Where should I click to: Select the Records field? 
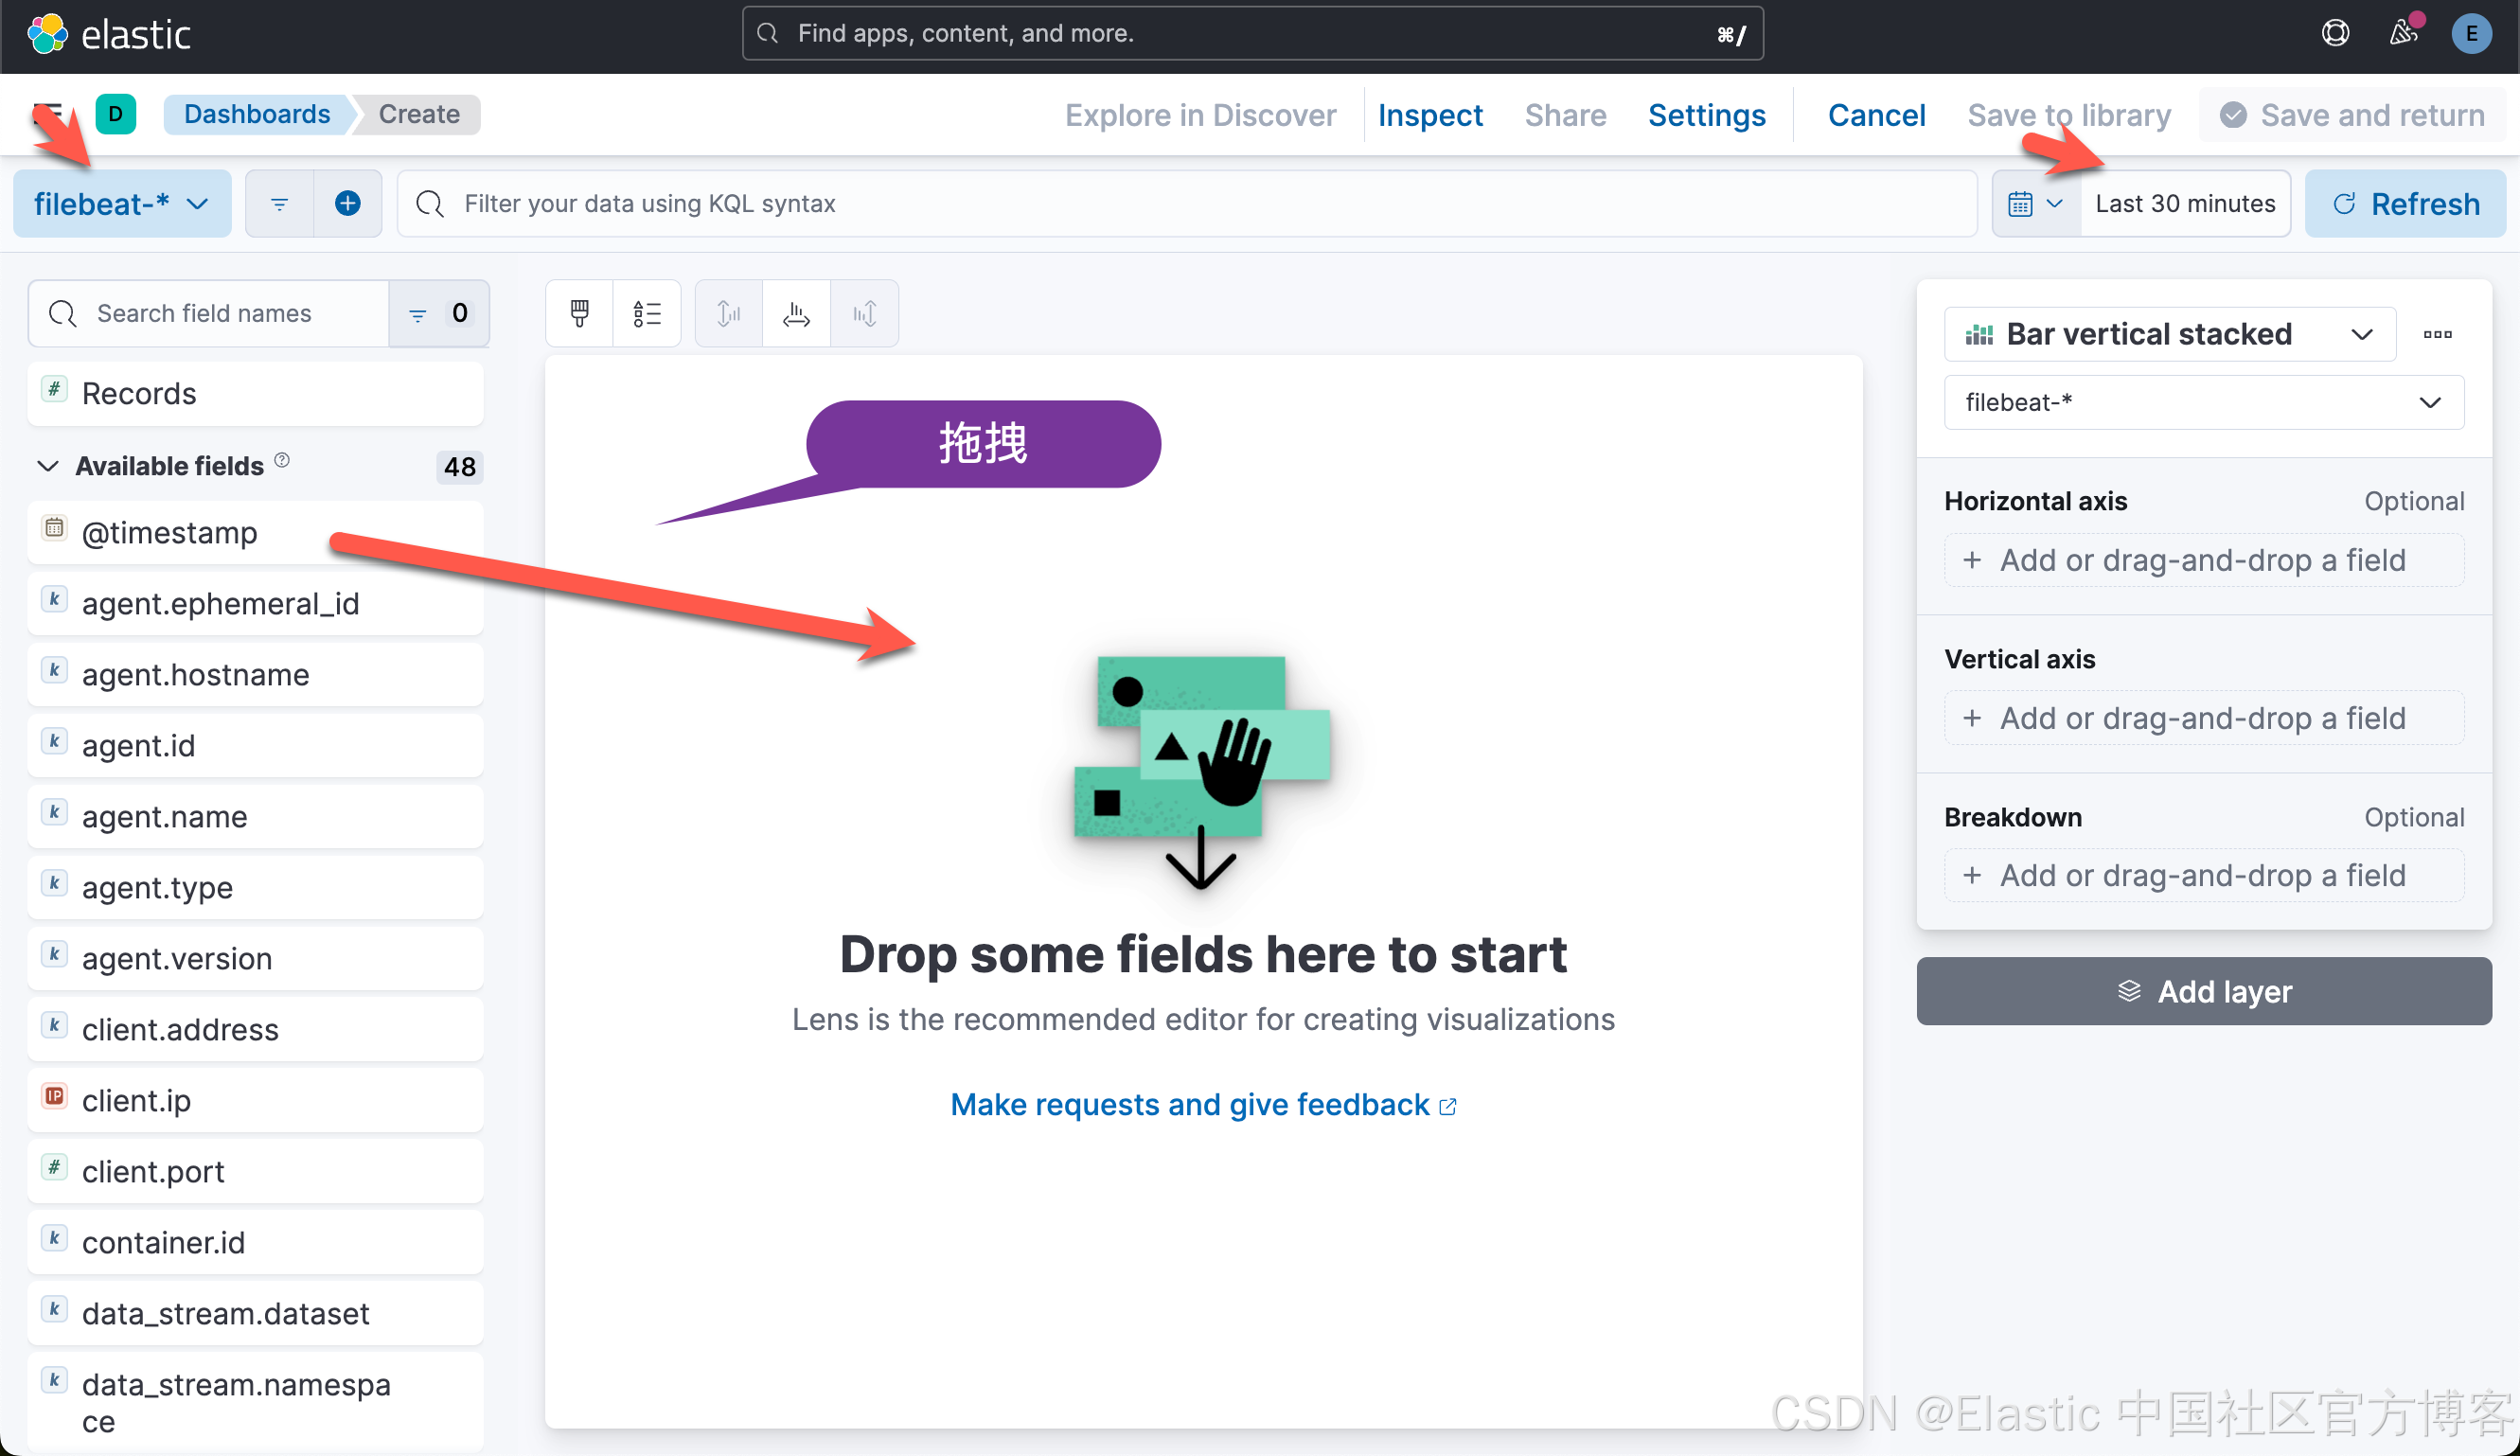pyautogui.click(x=255, y=393)
